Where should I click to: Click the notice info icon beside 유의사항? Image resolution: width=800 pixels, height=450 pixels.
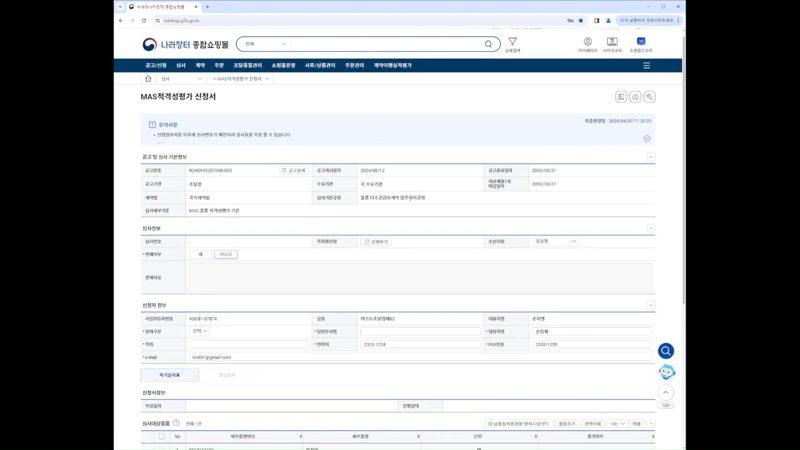tap(152, 124)
